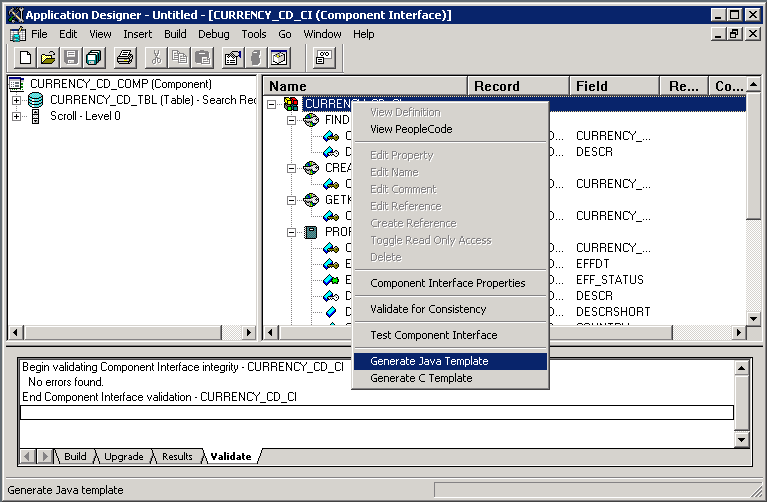Expand the CURRENCY_CD_TBL table node
767x502 pixels.
(x=17, y=100)
